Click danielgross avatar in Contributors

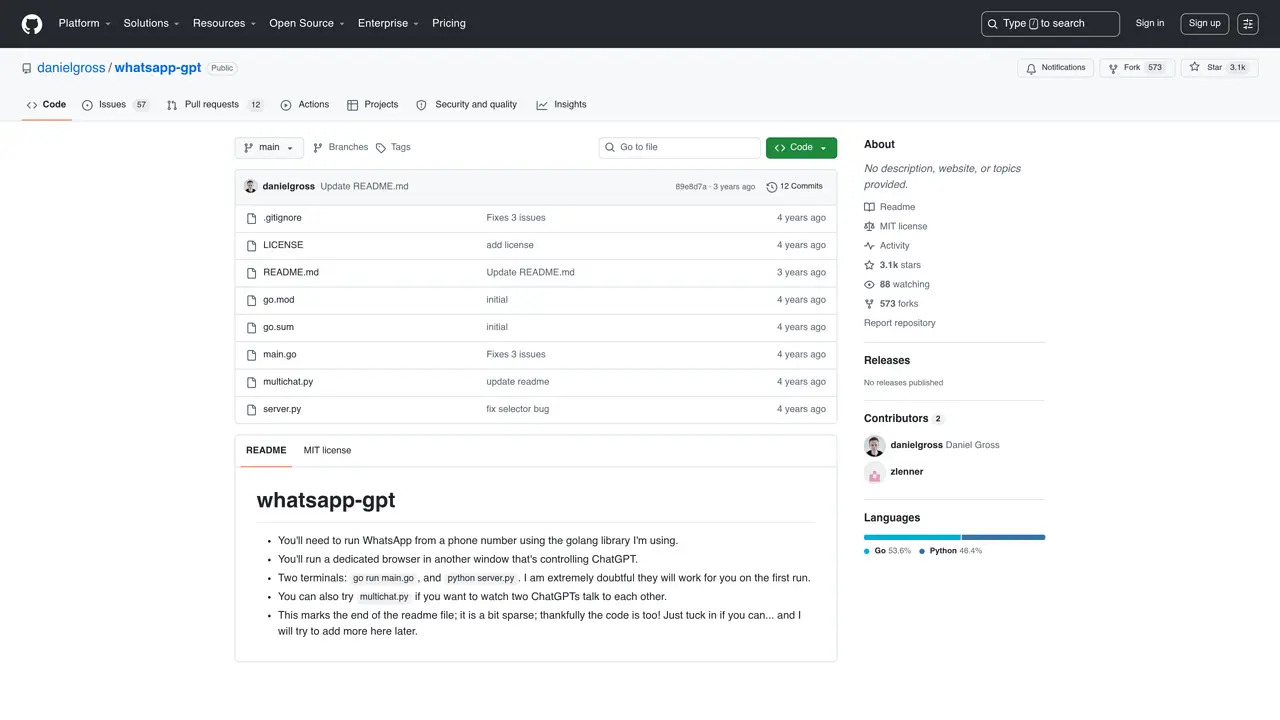tap(875, 446)
